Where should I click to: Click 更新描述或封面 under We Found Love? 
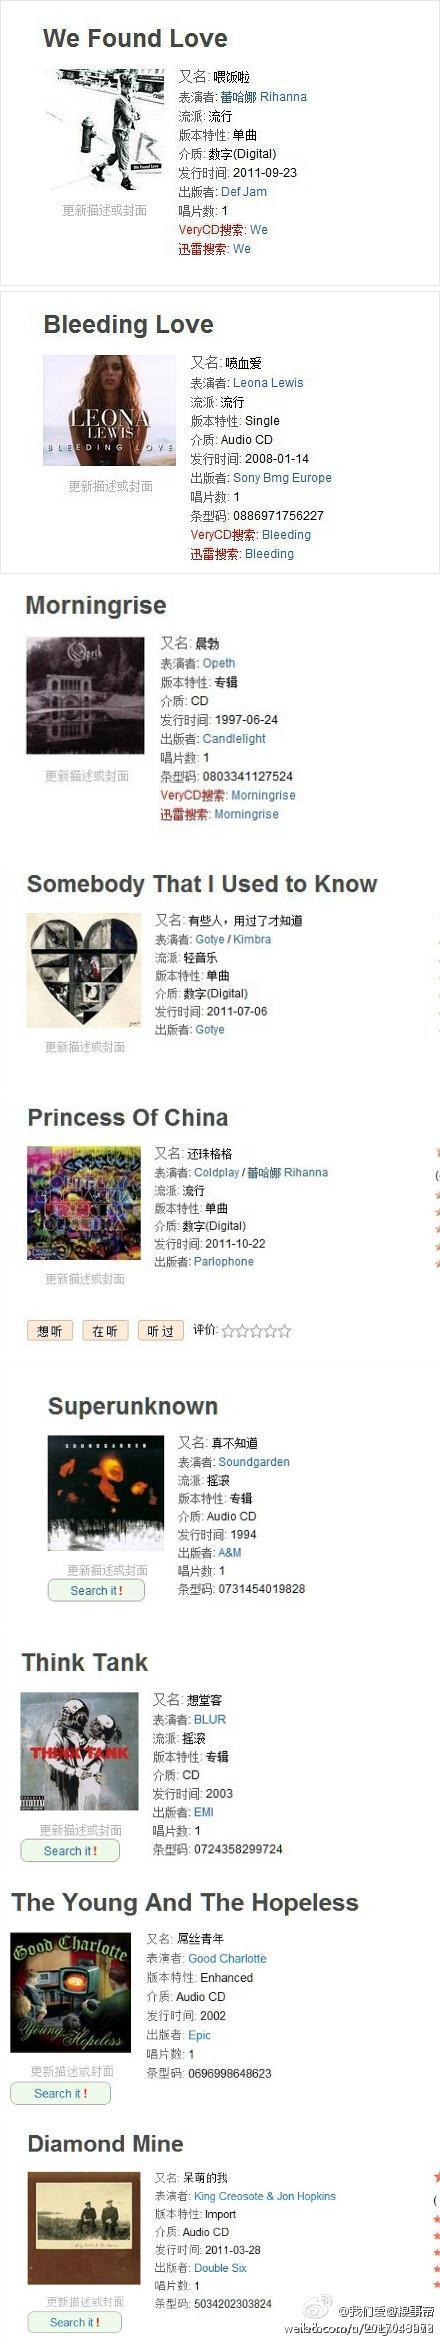click(x=105, y=210)
